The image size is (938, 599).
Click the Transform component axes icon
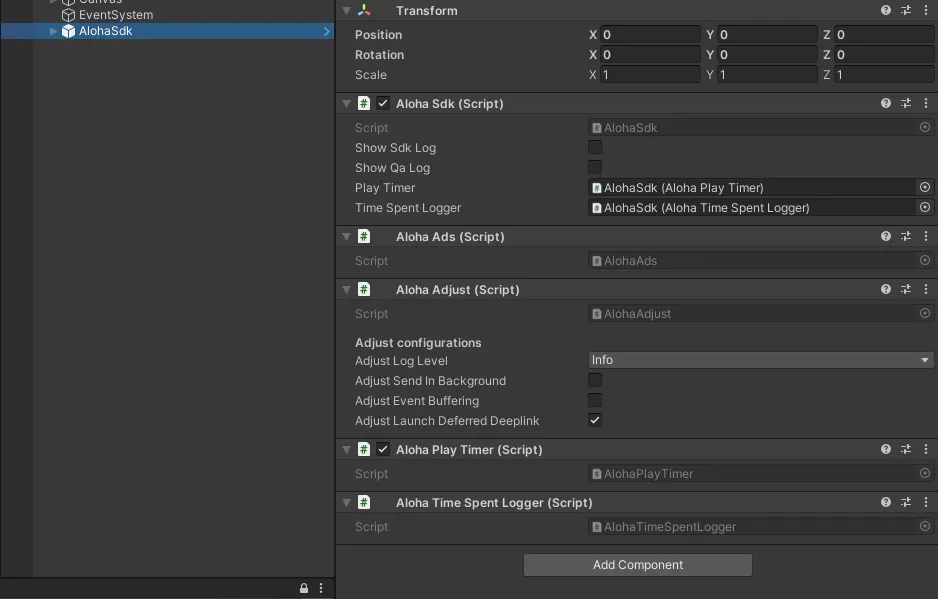click(364, 10)
